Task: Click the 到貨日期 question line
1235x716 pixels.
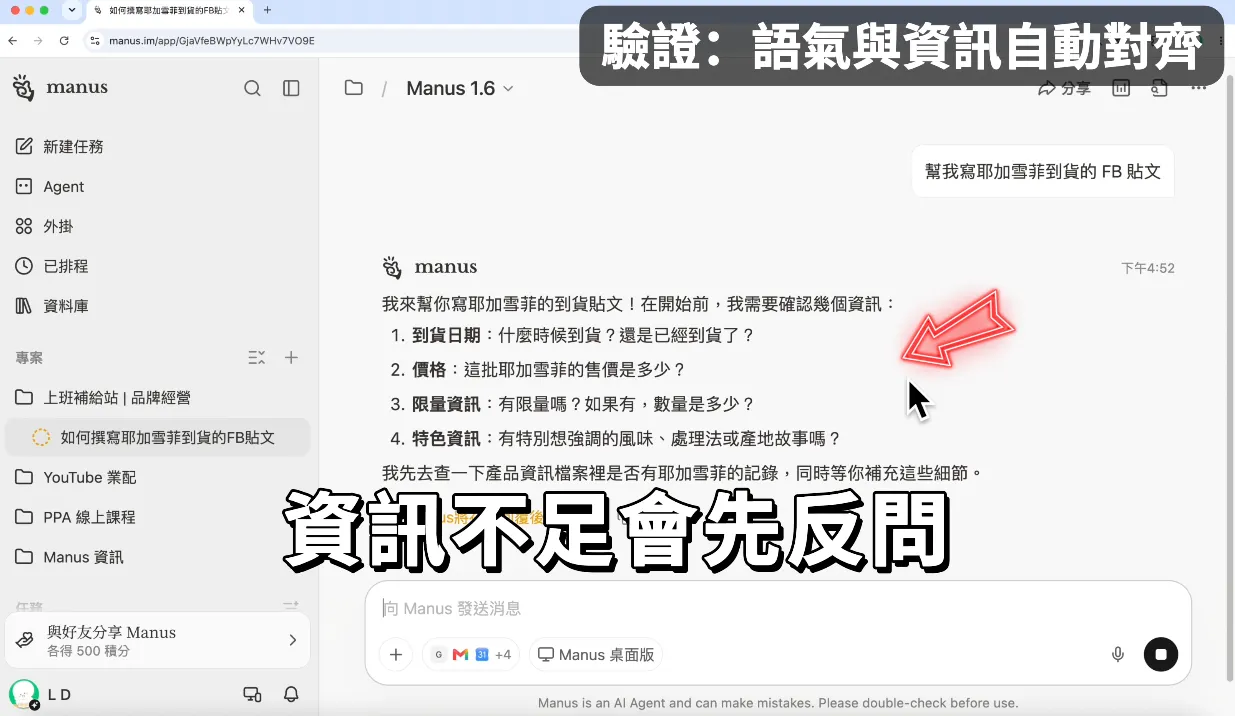Action: pyautogui.click(x=583, y=335)
